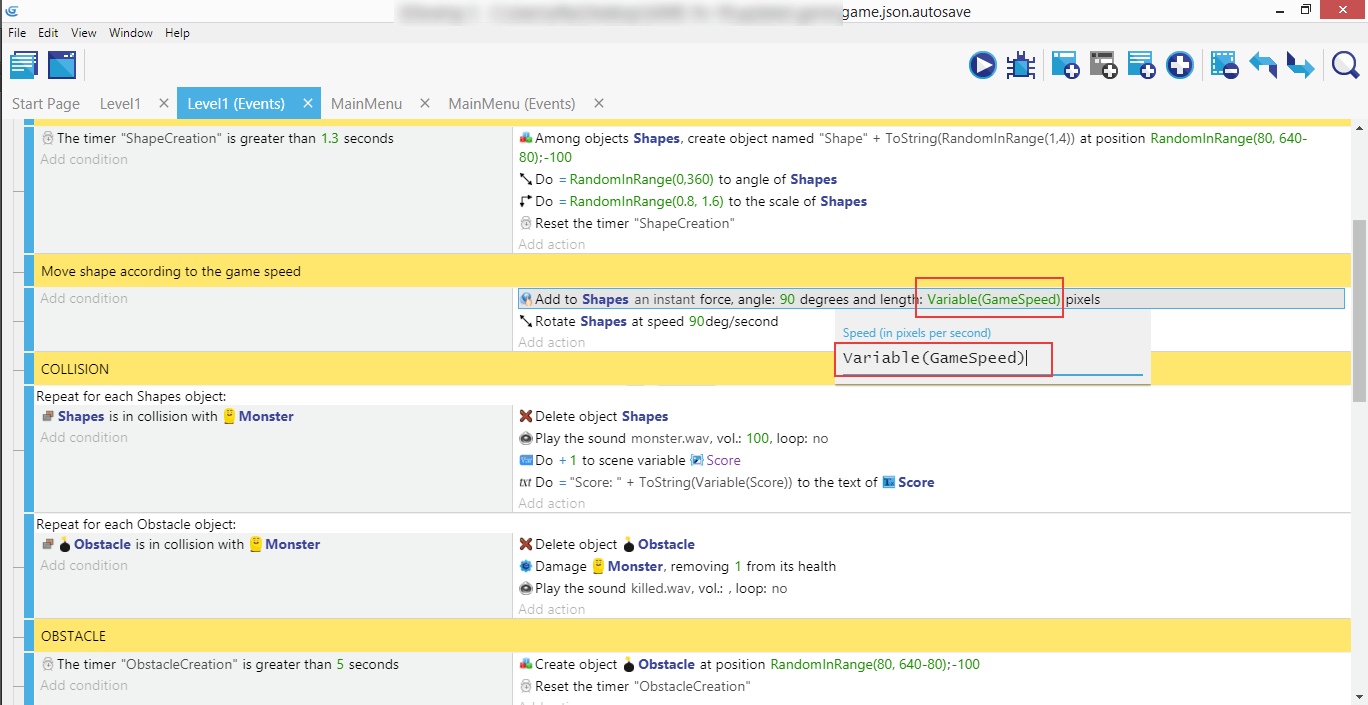Delete the selected event
This screenshot has height=705, width=1368.
[1224, 66]
